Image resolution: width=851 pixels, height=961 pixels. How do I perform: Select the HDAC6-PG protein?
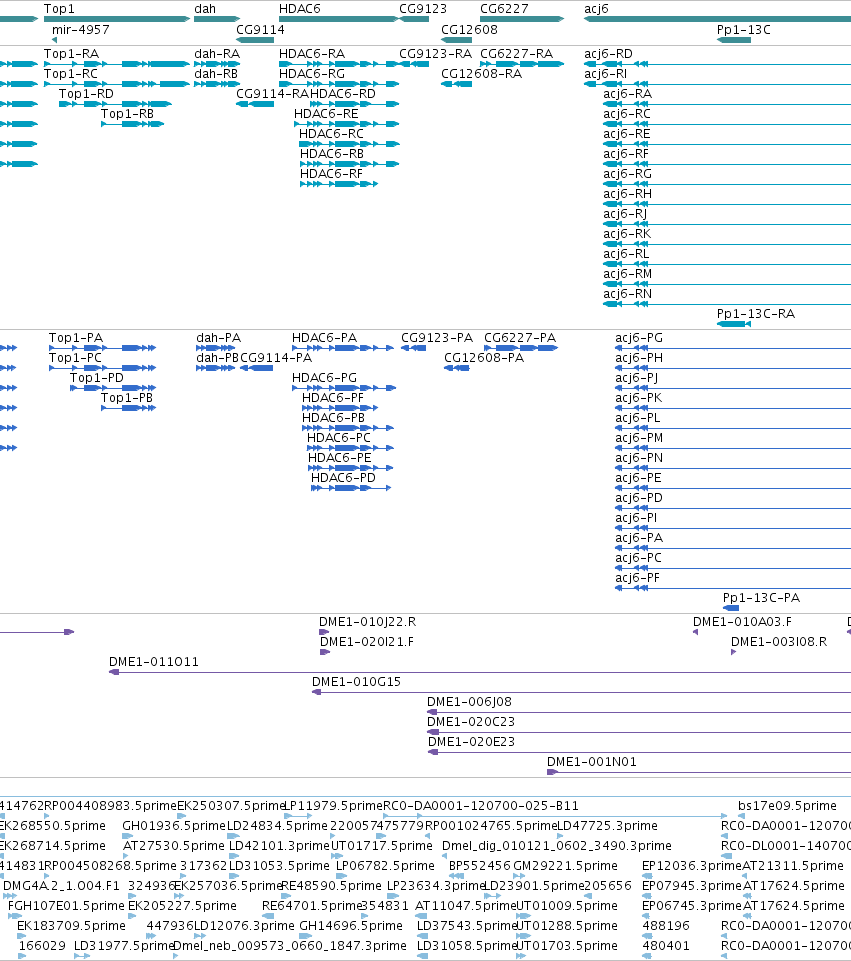point(344,388)
